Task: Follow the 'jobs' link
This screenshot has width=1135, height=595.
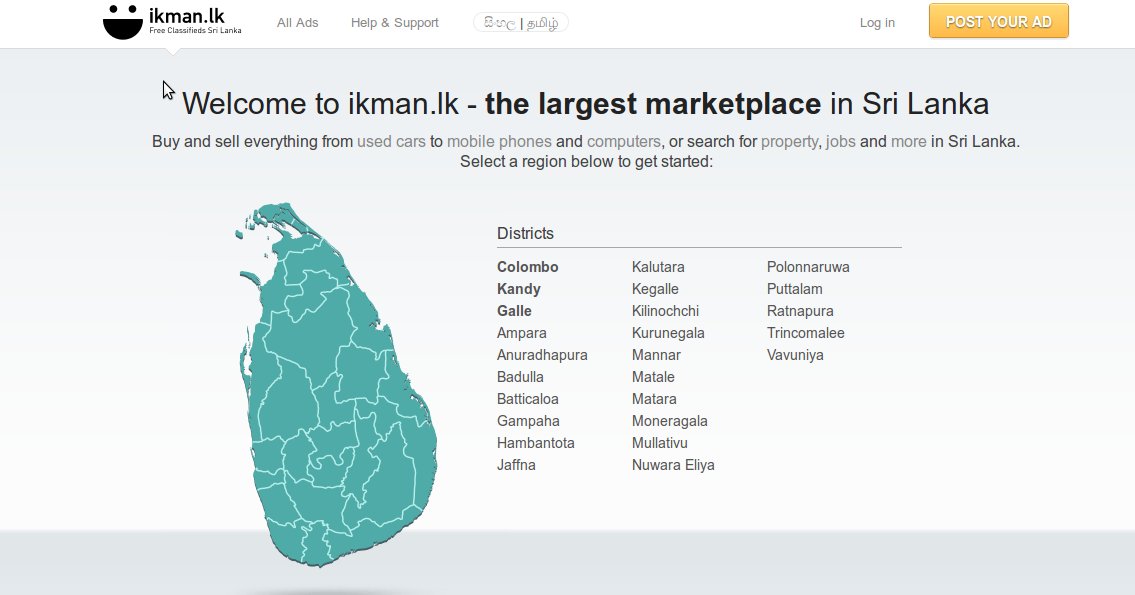Action: (x=840, y=141)
